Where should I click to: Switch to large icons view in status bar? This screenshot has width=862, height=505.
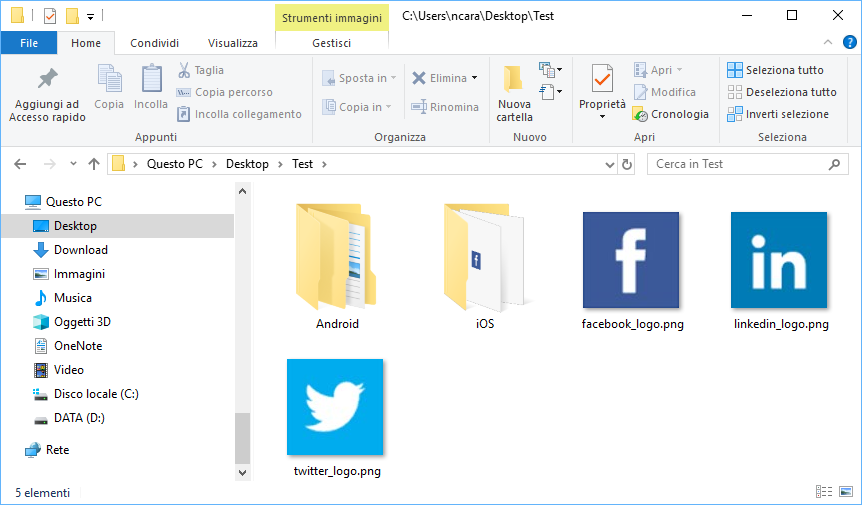846,491
